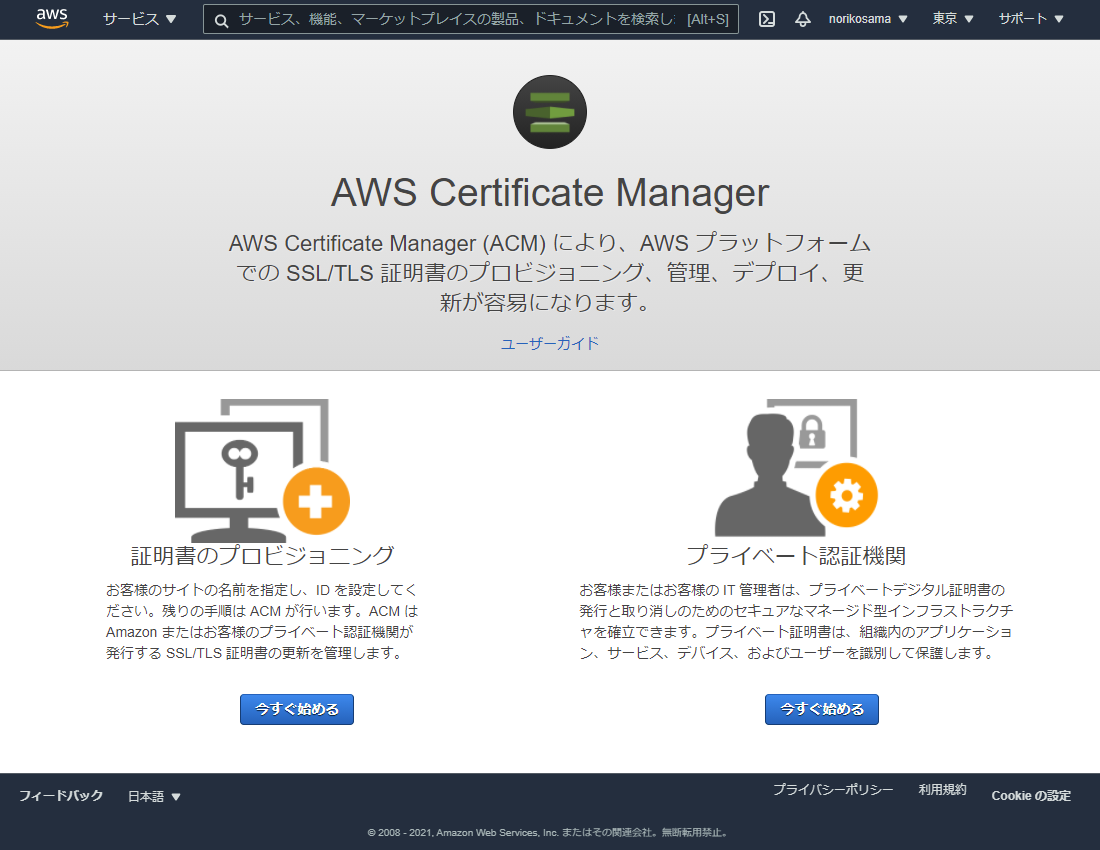Click 今すぐ始める under プライベート認証機関
Viewport: 1100px width, 850px height.
pos(821,709)
